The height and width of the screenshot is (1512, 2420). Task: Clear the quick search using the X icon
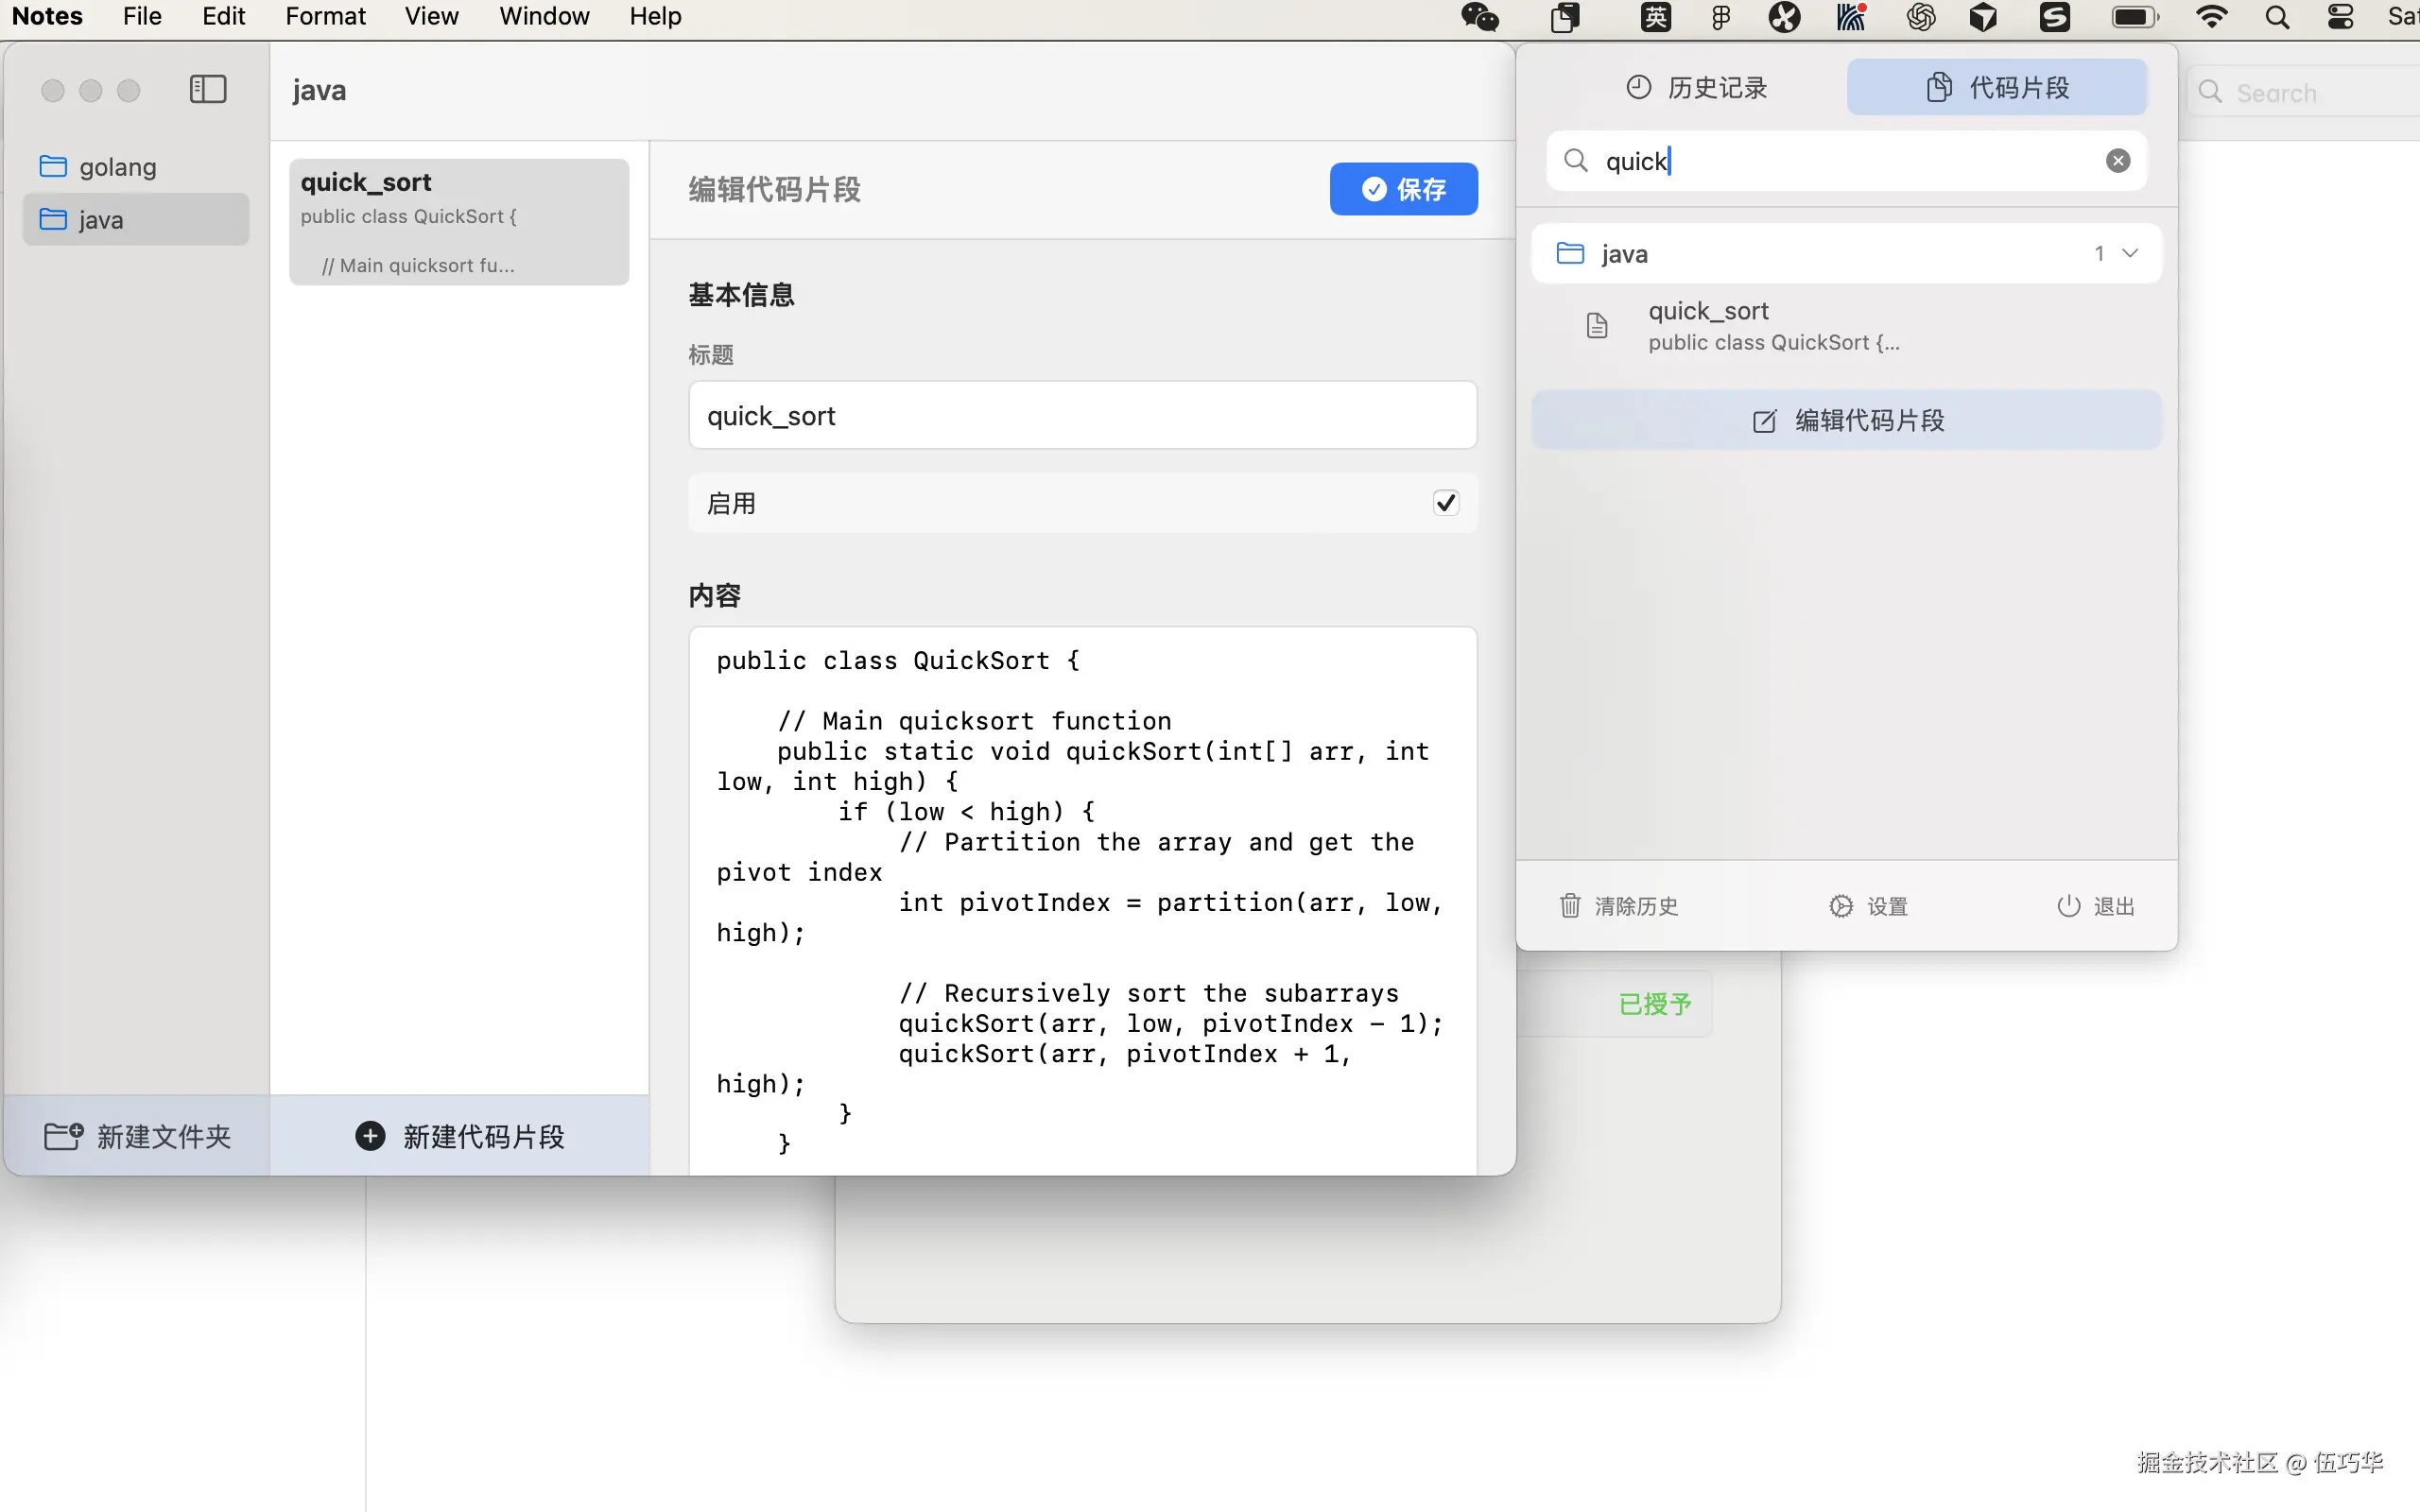(2118, 160)
